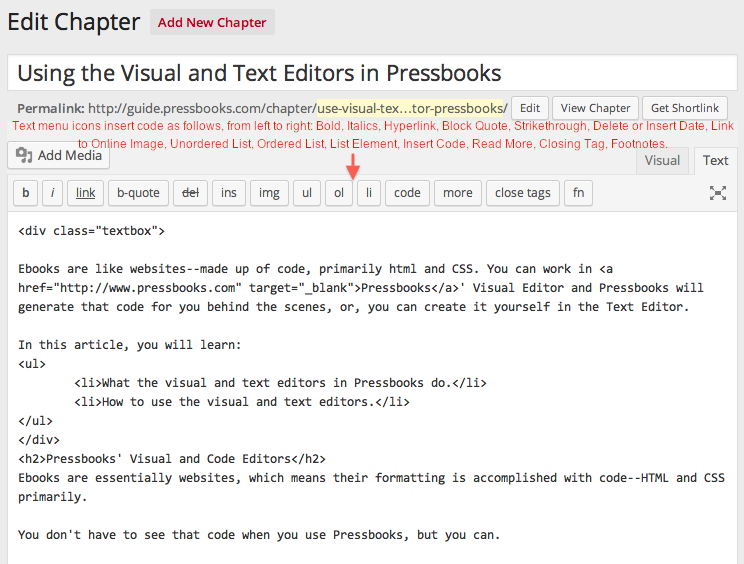
Task: Insert ordered list with ol button
Action: [339, 193]
